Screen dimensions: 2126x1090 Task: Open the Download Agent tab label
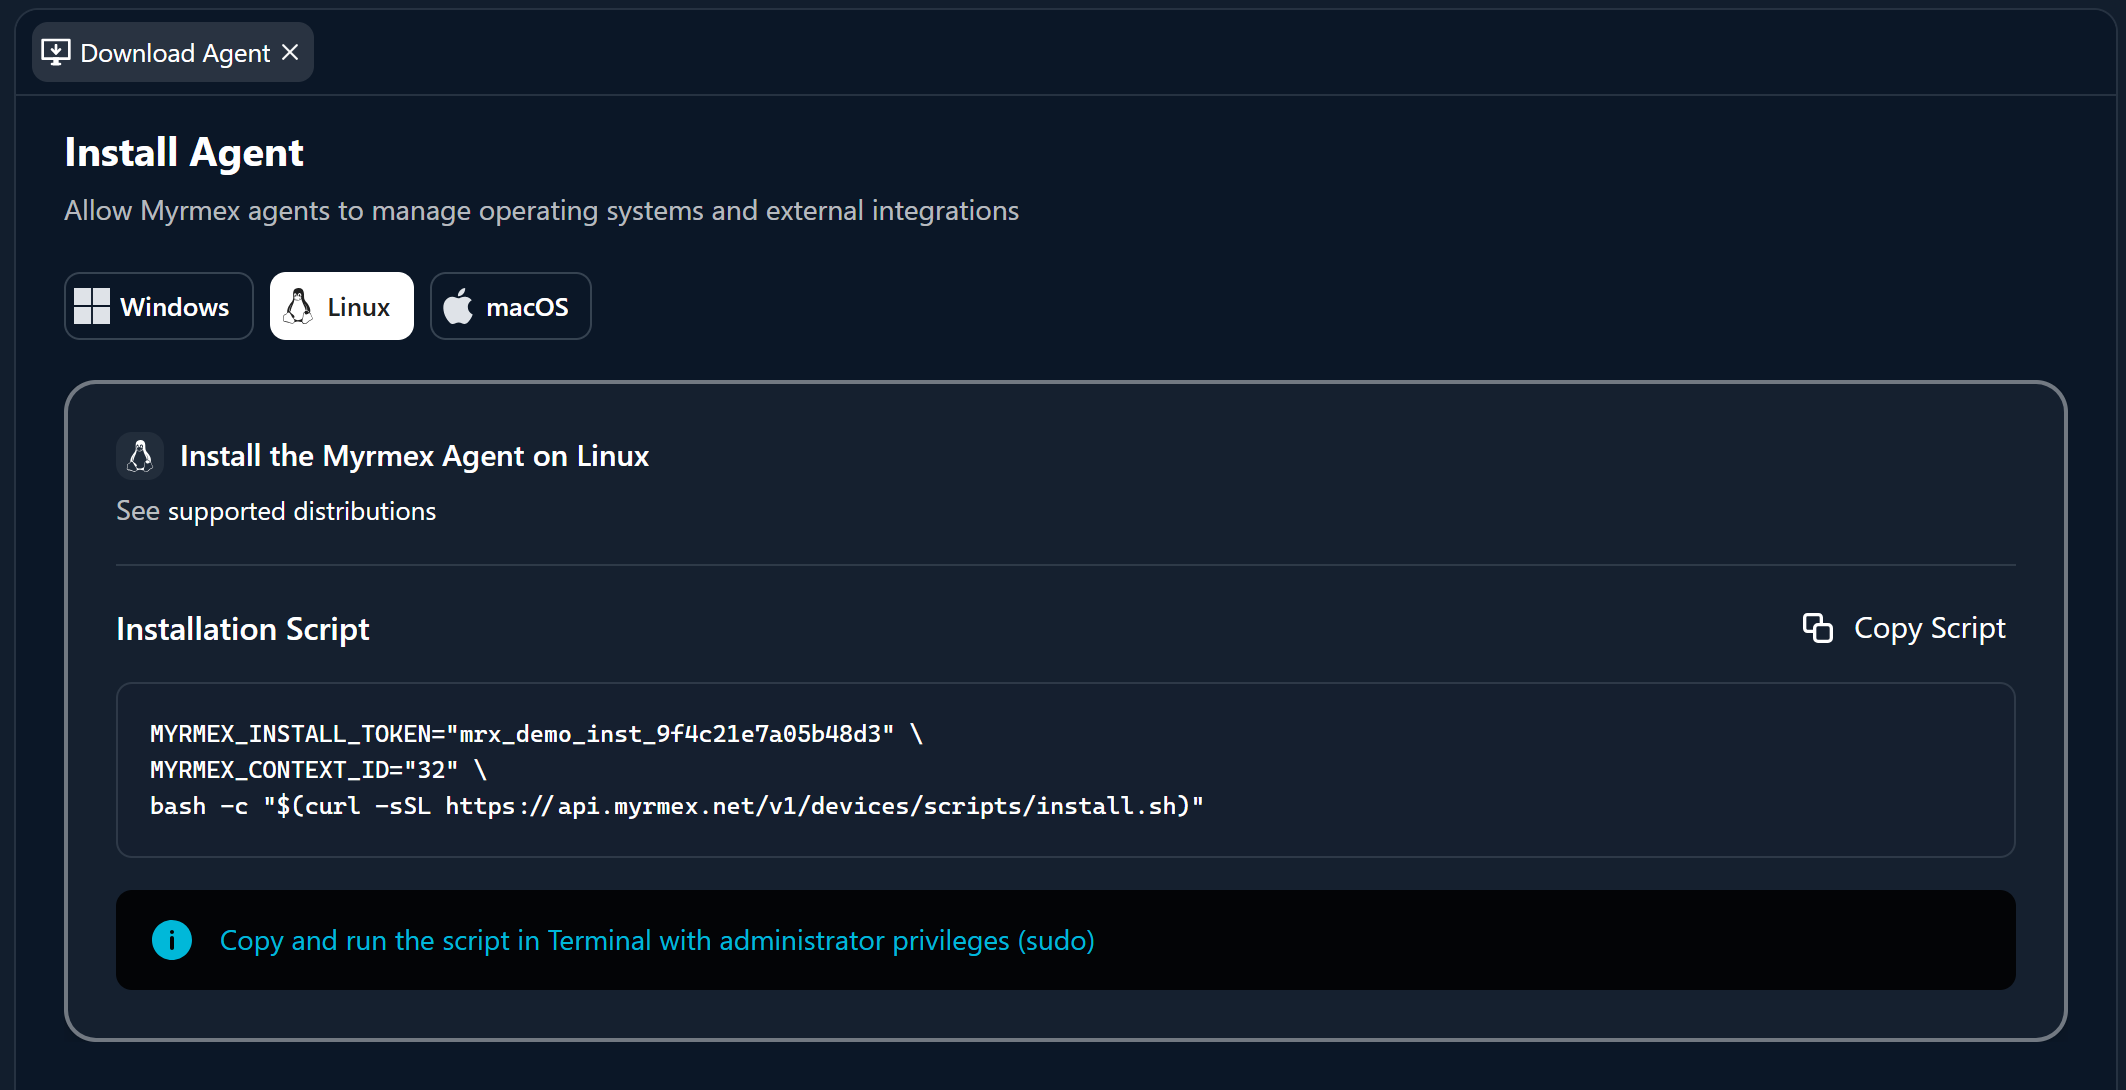coord(175,53)
